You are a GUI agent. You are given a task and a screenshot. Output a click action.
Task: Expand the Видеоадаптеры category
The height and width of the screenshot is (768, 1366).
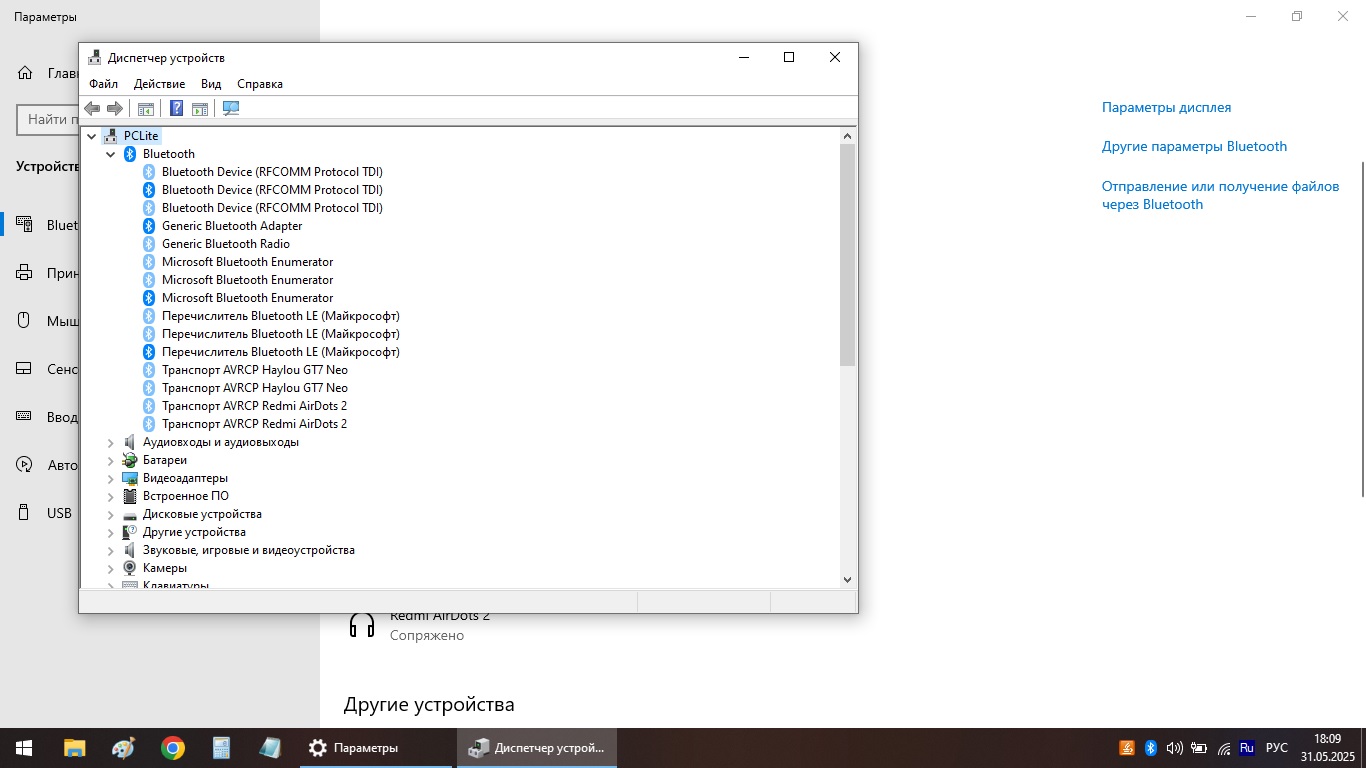111,478
